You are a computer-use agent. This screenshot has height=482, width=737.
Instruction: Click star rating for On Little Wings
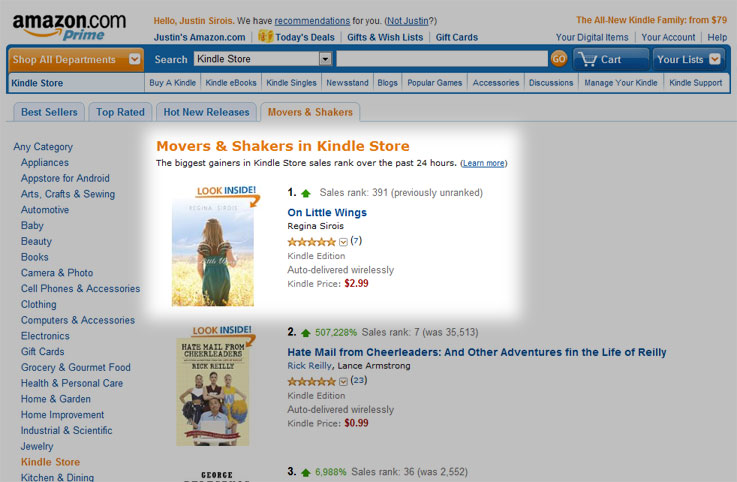coord(312,241)
